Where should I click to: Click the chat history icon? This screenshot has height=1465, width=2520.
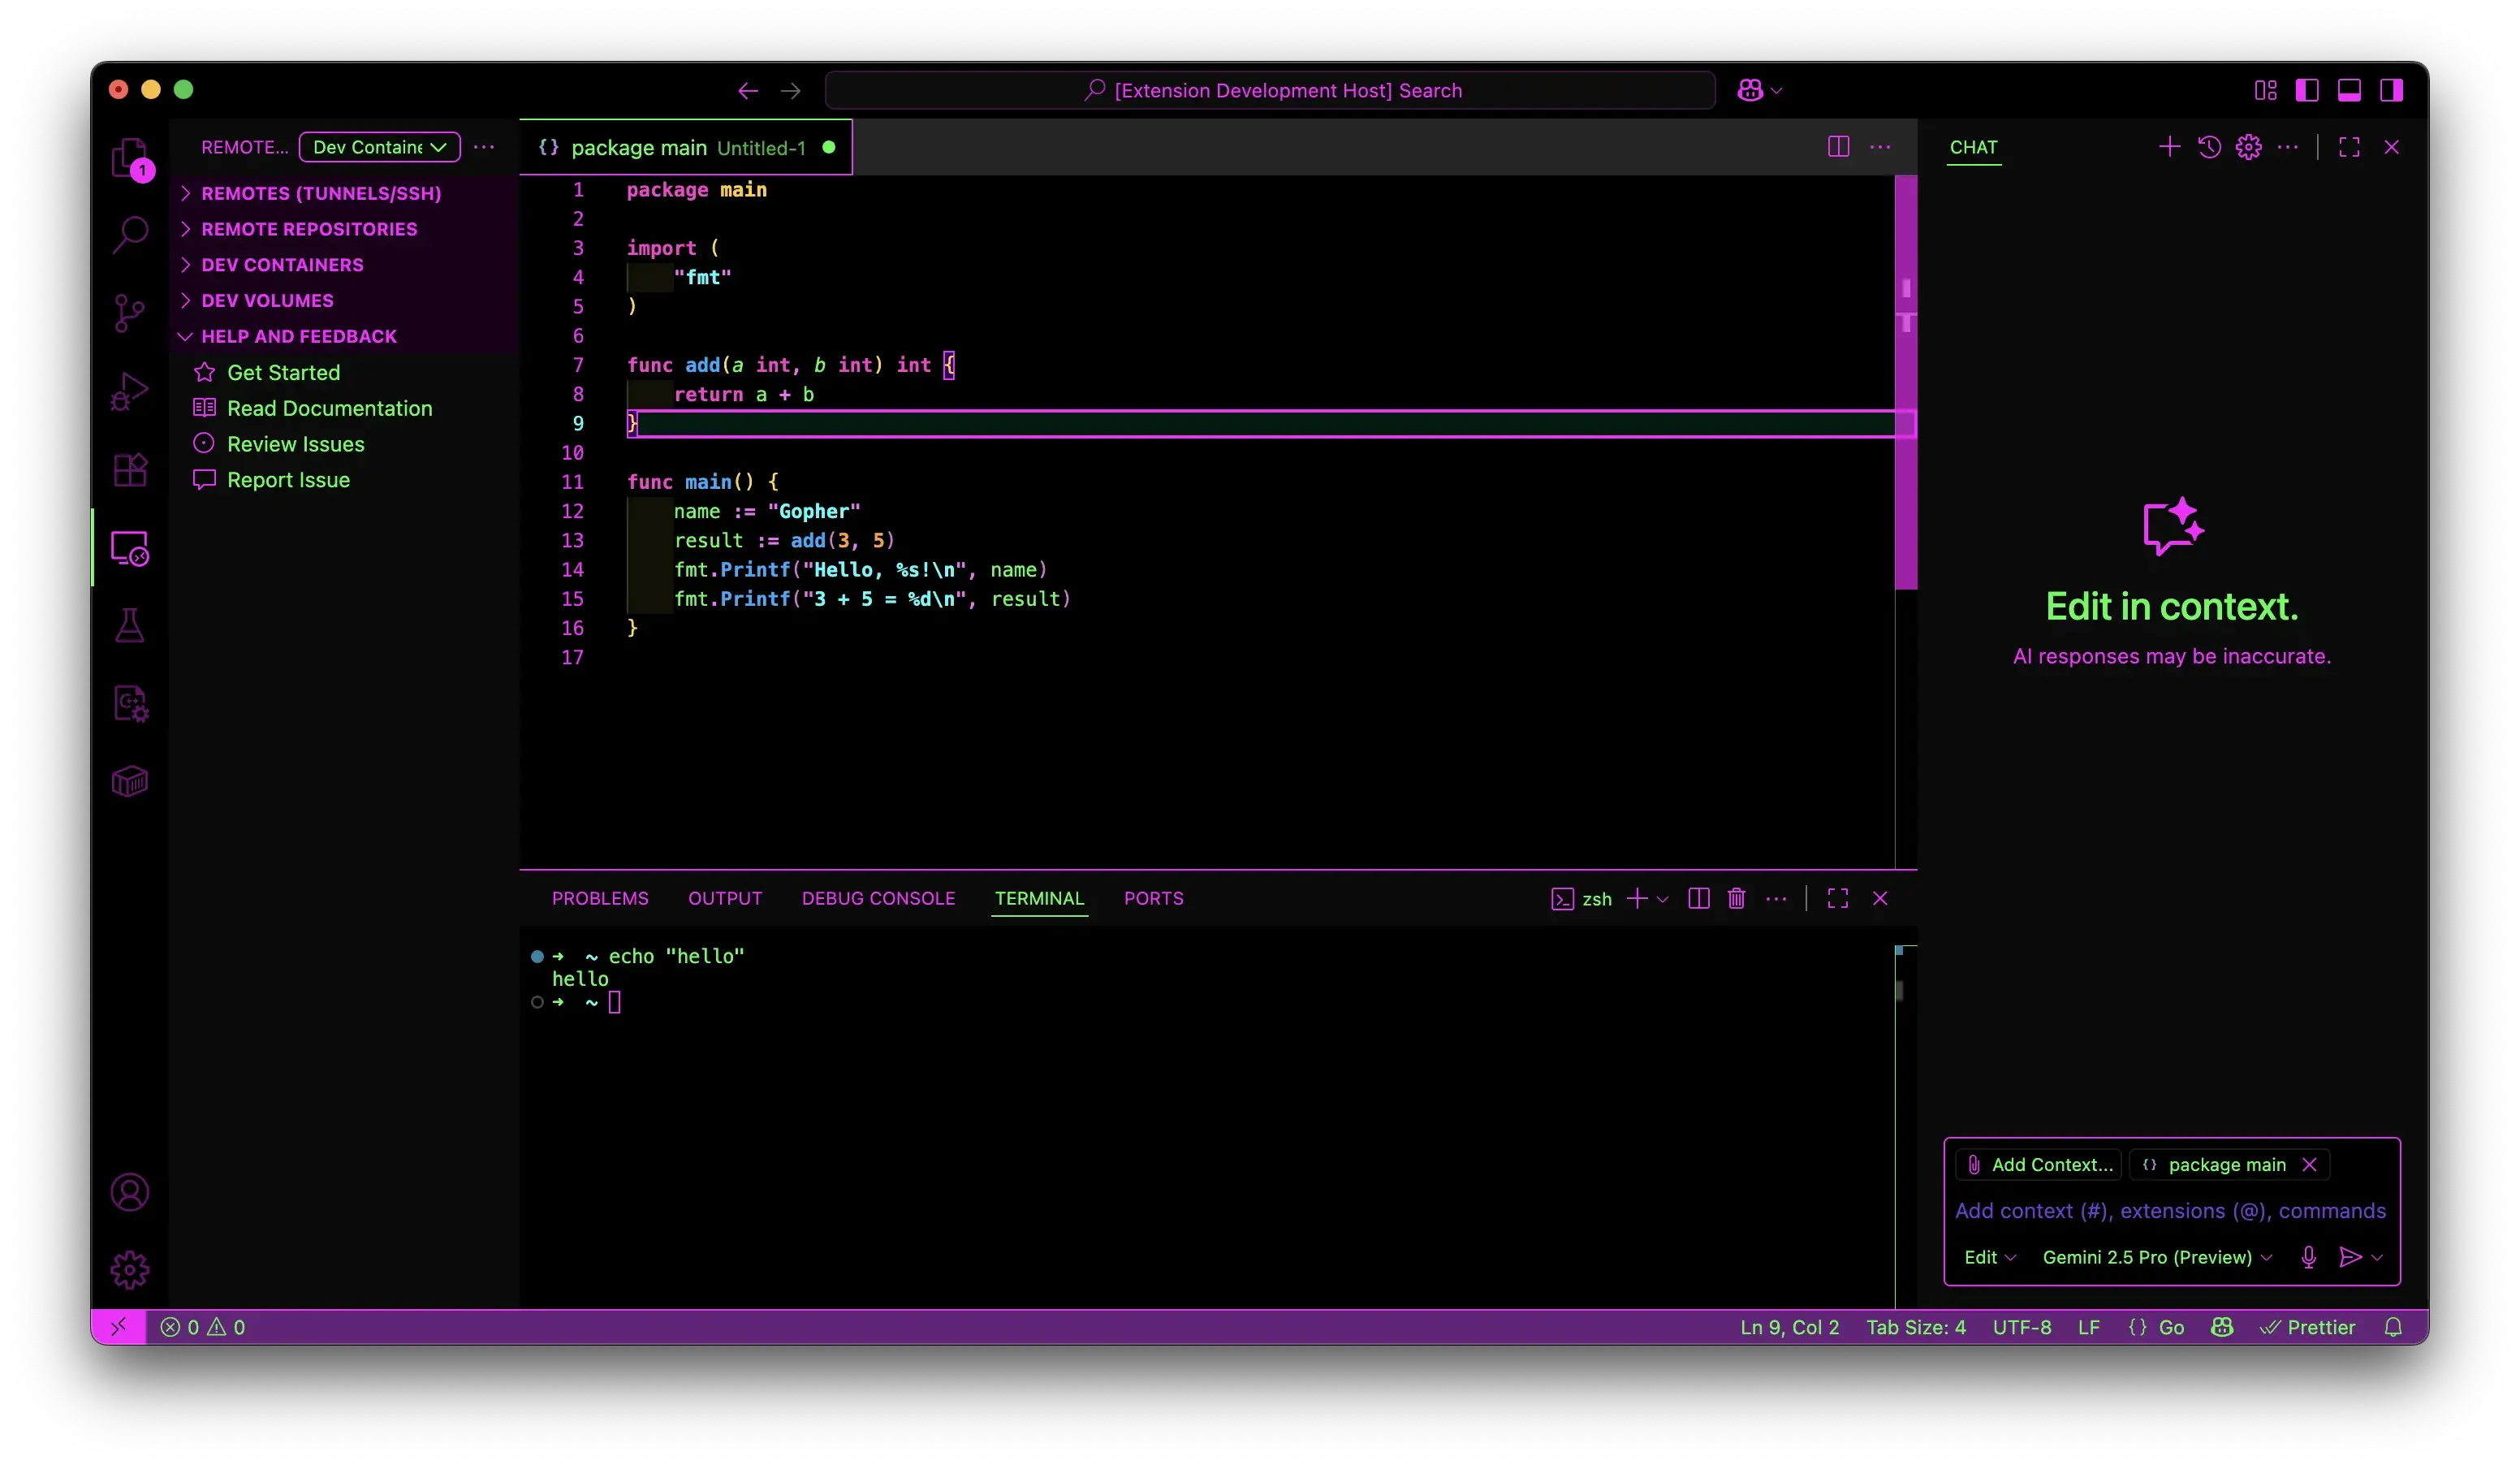pyautogui.click(x=2209, y=147)
